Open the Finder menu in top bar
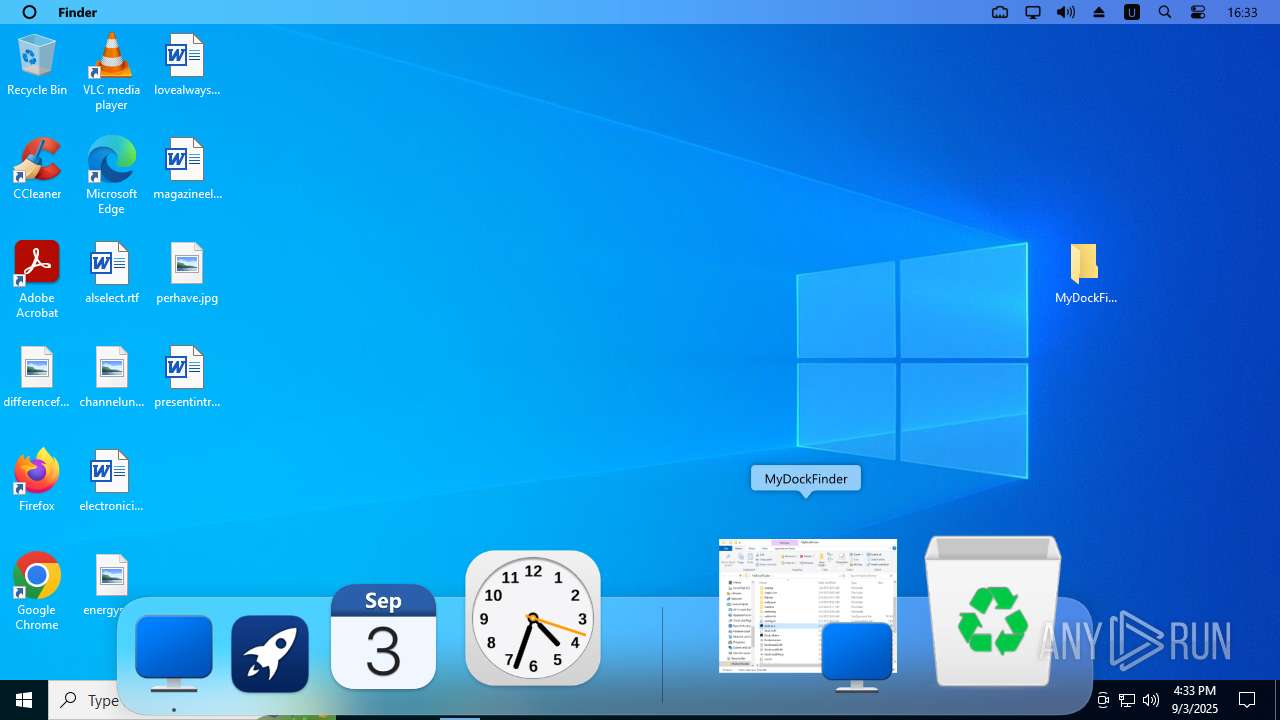The image size is (1280, 720). pyautogui.click(x=78, y=12)
